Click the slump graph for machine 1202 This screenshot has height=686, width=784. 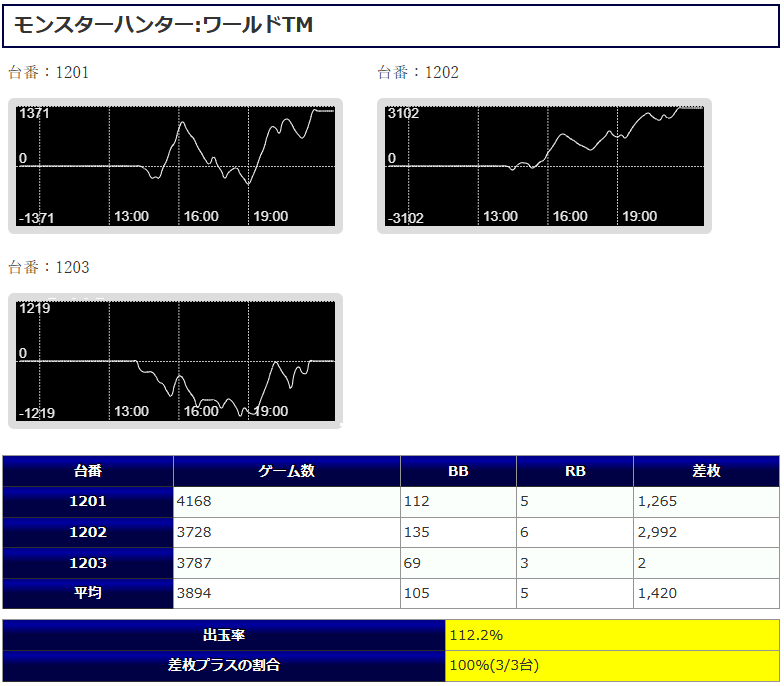[544, 166]
